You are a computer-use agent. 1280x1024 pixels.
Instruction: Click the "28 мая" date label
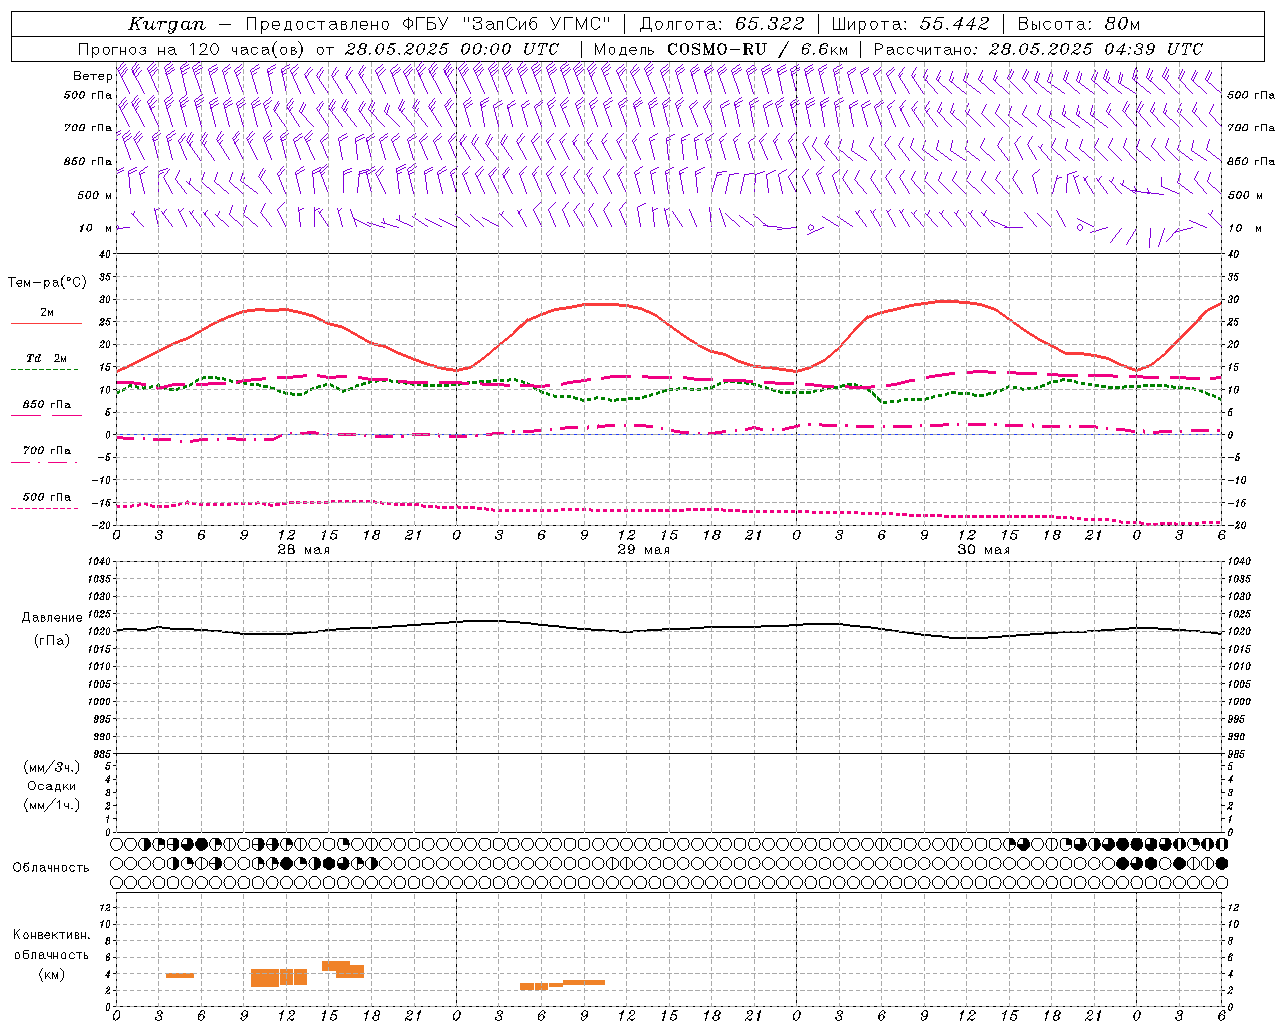coord(304,550)
